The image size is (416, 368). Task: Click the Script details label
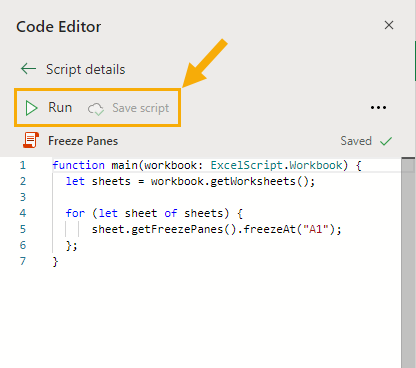[86, 69]
